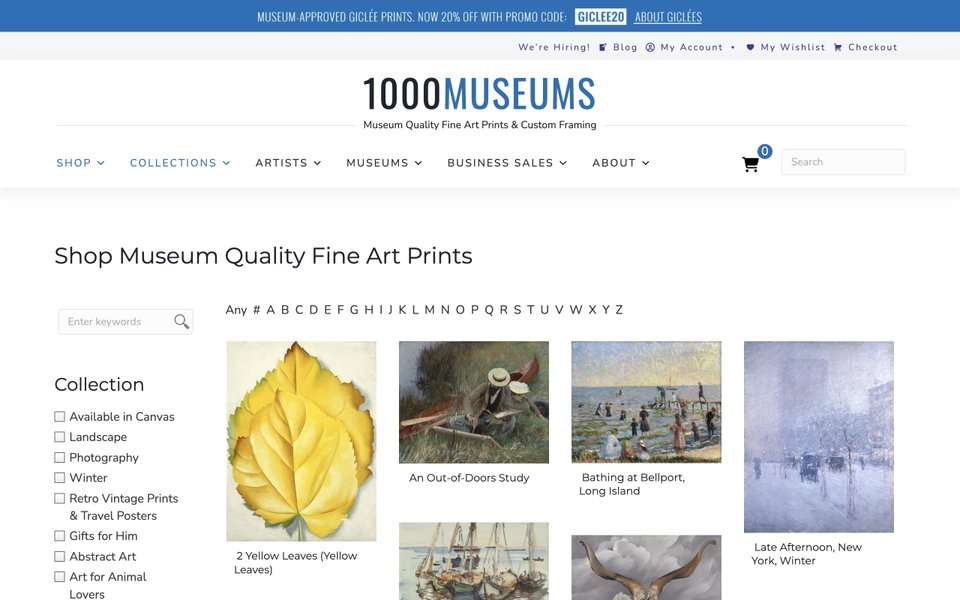This screenshot has height=600, width=960.
Task: Filter by Any letter
Action: pos(236,310)
